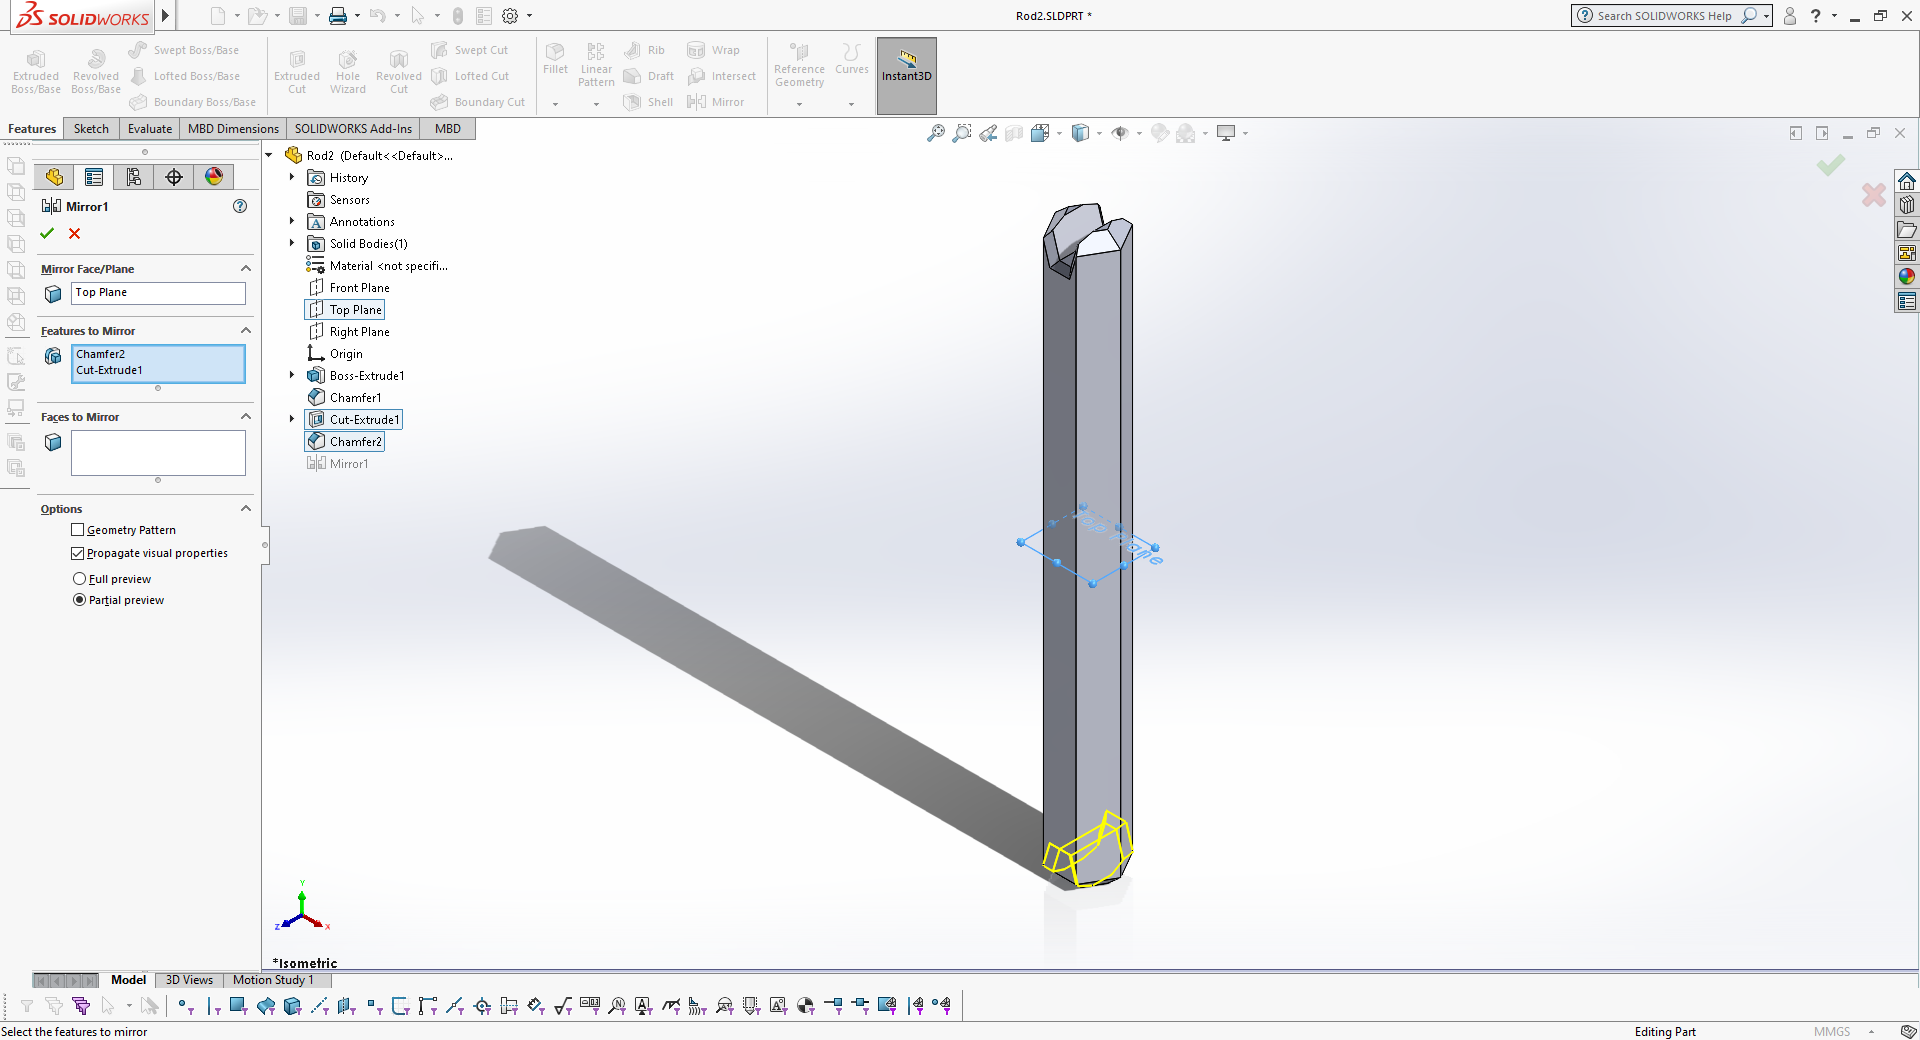Open SolidWorks Home task pane icon
The height and width of the screenshot is (1040, 1920).
[1907, 181]
